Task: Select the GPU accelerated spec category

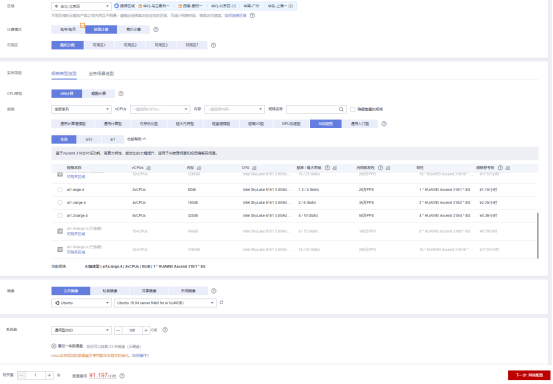Action: 291,124
